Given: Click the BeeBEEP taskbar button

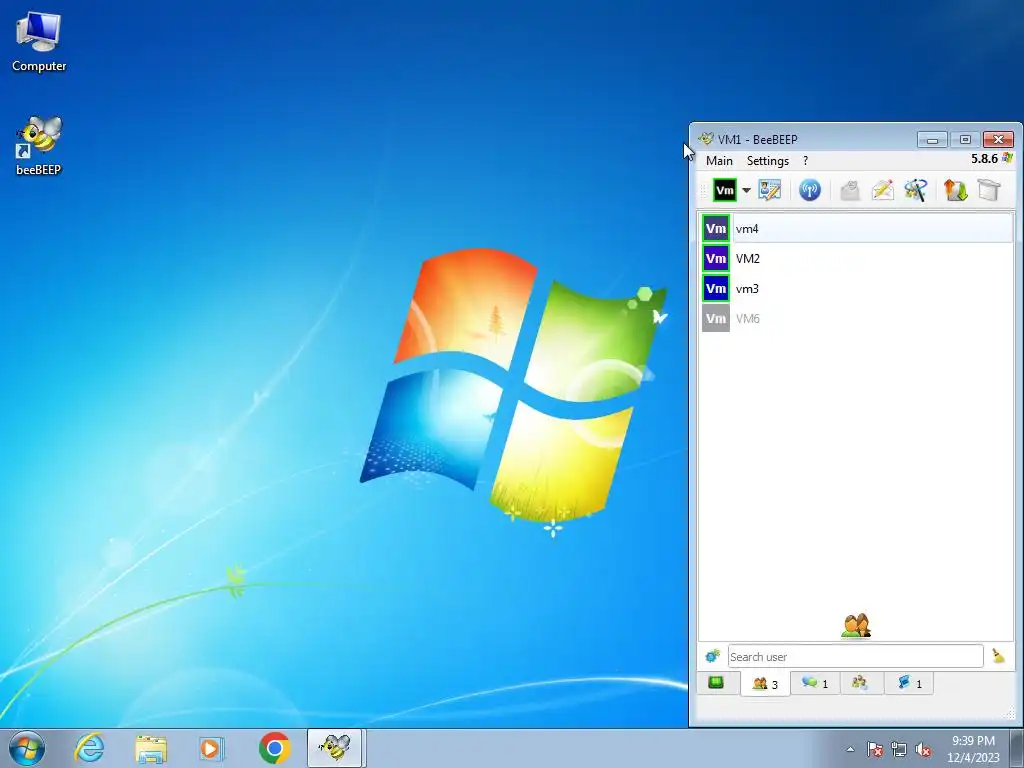Looking at the screenshot, I should (x=334, y=748).
